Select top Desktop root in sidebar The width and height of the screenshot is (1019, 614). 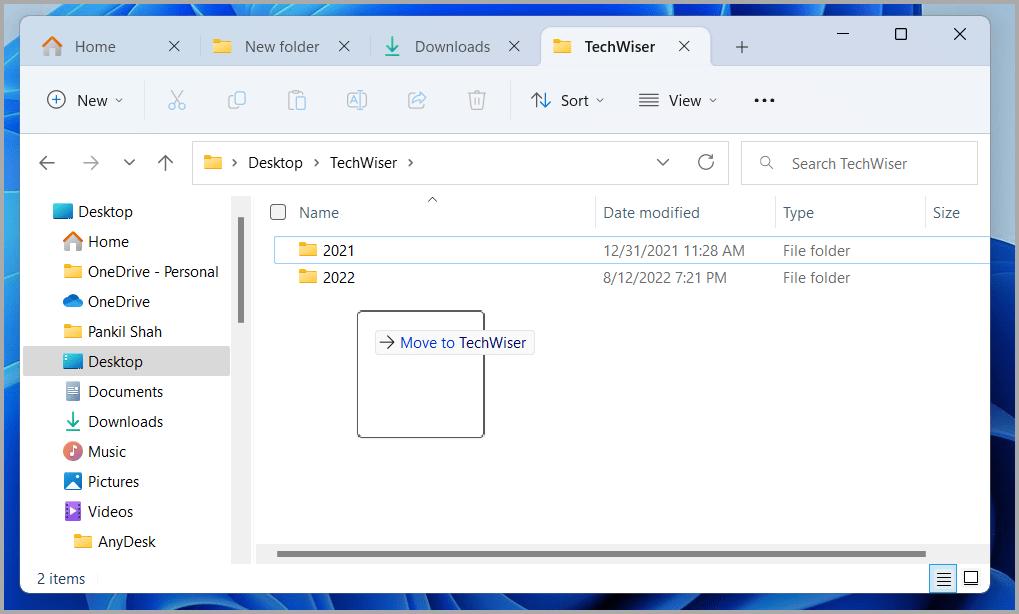click(x=92, y=211)
